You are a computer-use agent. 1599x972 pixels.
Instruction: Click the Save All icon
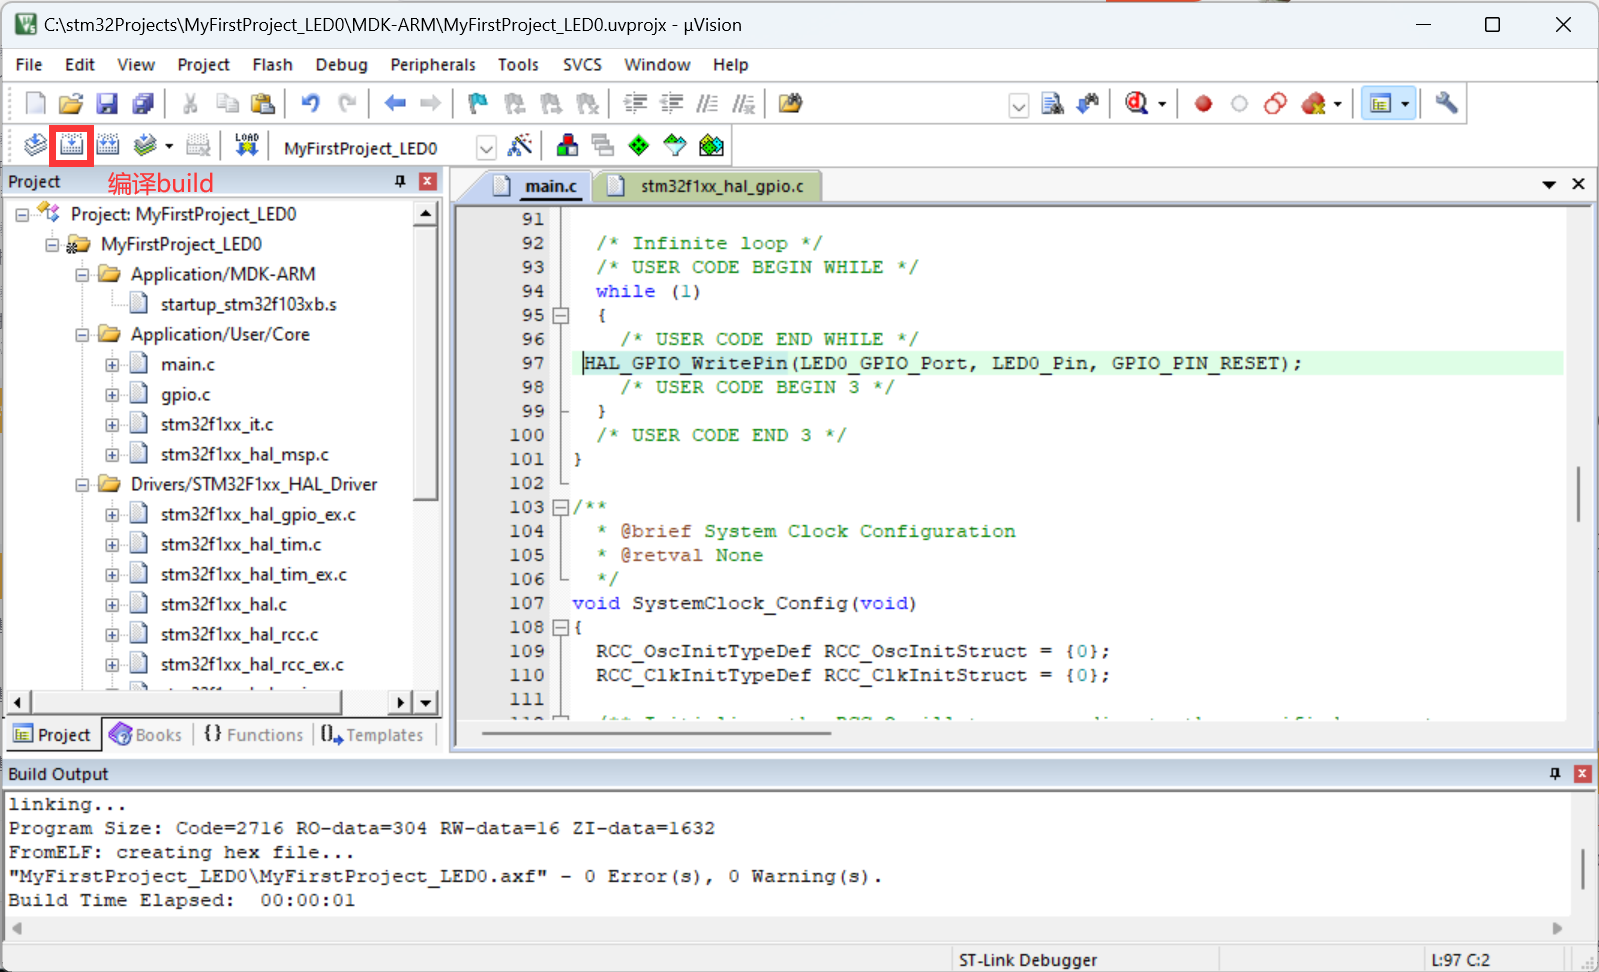click(x=143, y=103)
